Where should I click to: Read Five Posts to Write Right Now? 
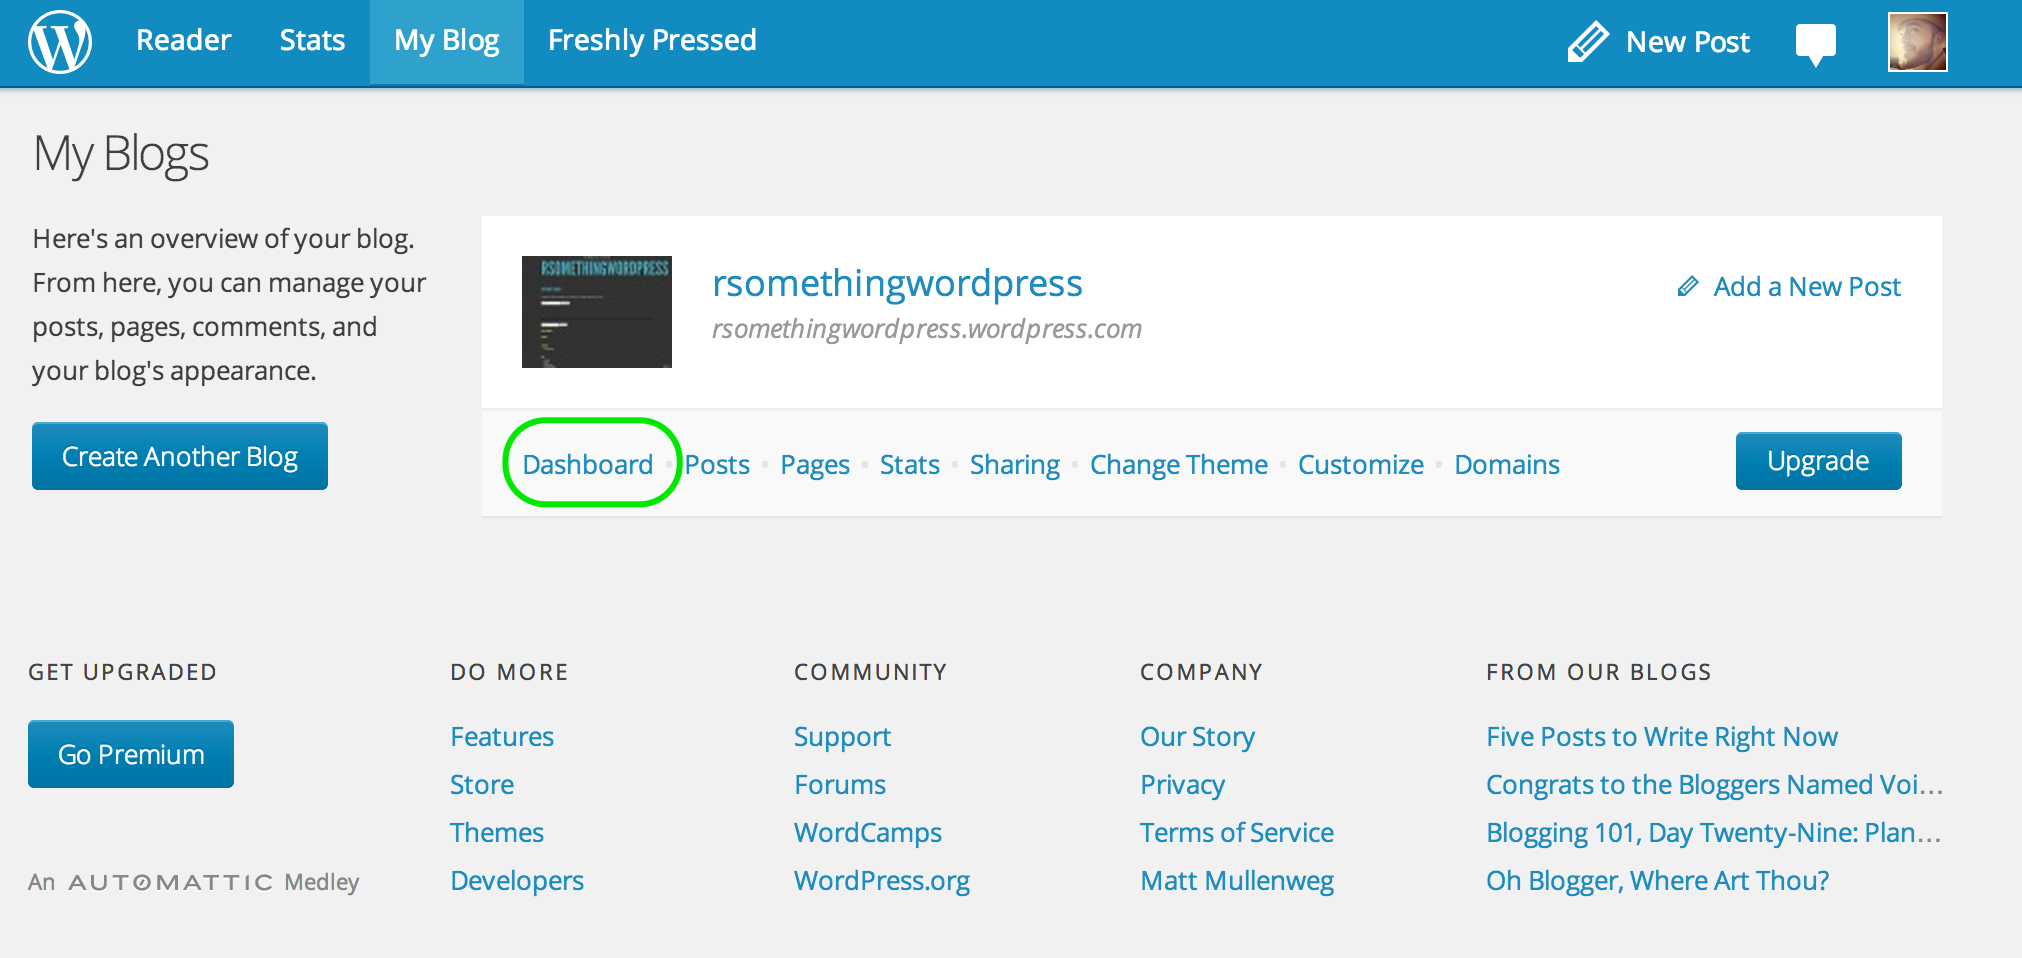click(x=1662, y=736)
